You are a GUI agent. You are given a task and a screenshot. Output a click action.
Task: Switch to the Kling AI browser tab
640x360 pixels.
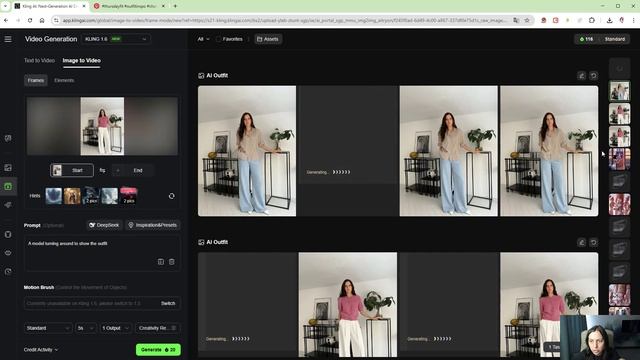tap(50, 6)
